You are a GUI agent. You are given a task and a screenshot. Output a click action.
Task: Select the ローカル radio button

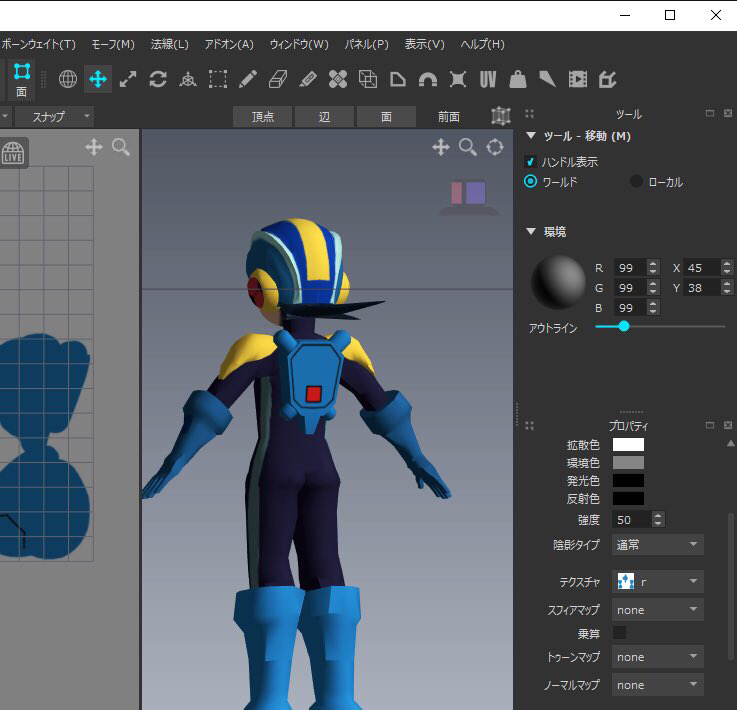coord(636,182)
